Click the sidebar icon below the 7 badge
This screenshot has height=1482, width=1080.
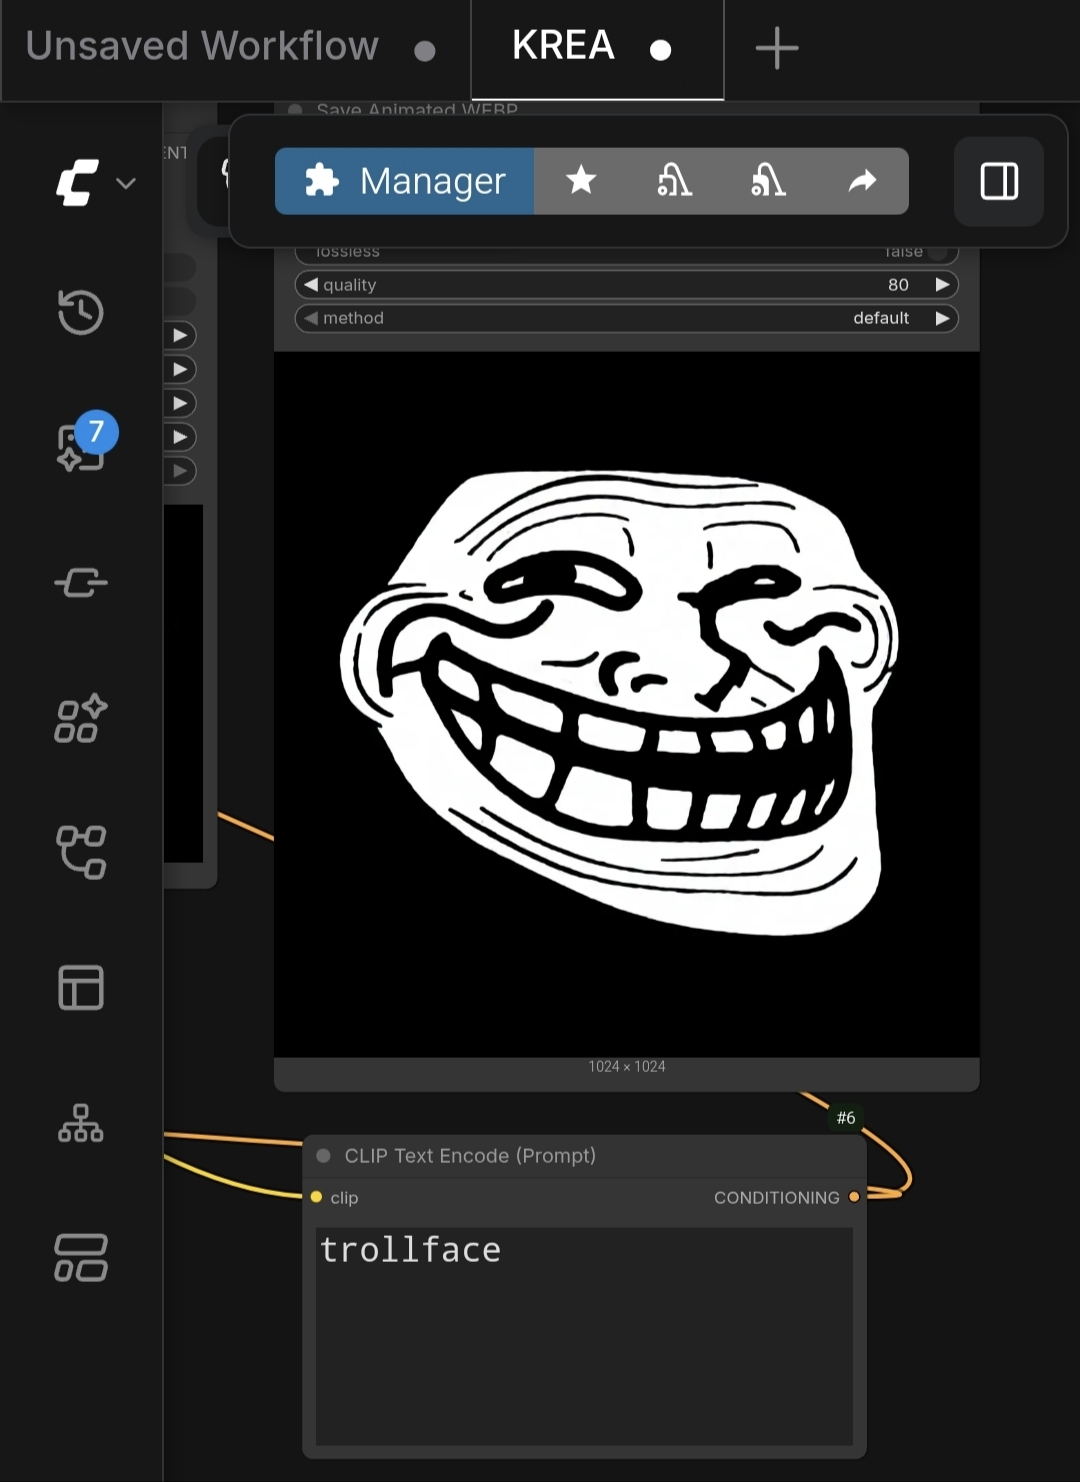pos(81,582)
